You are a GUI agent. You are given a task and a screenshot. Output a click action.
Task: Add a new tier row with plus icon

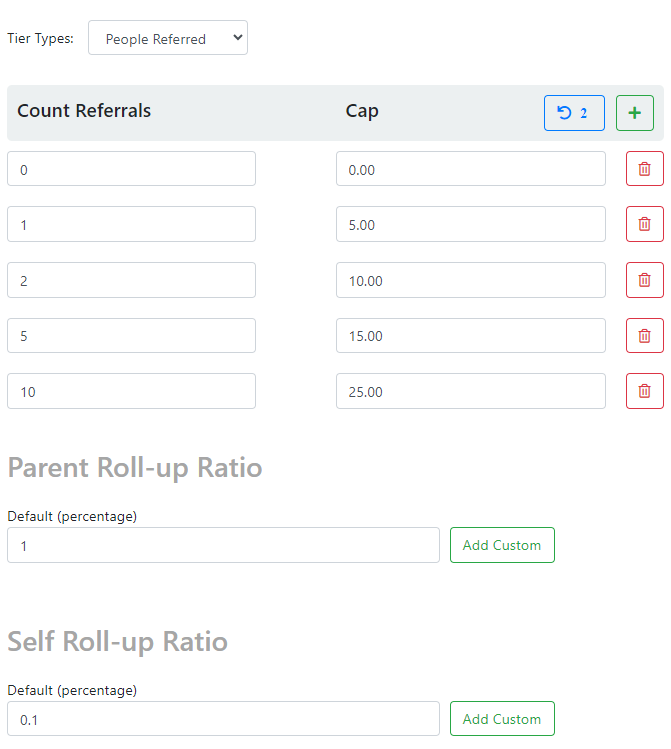(x=634, y=113)
